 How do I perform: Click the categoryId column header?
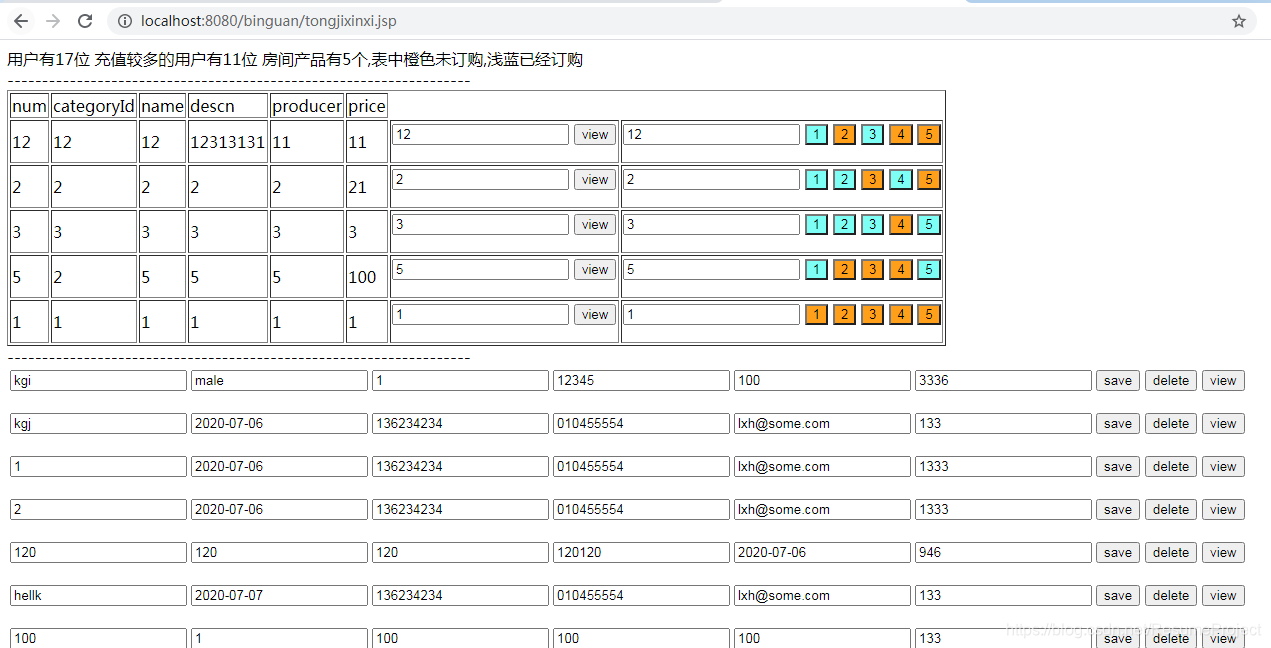point(94,106)
